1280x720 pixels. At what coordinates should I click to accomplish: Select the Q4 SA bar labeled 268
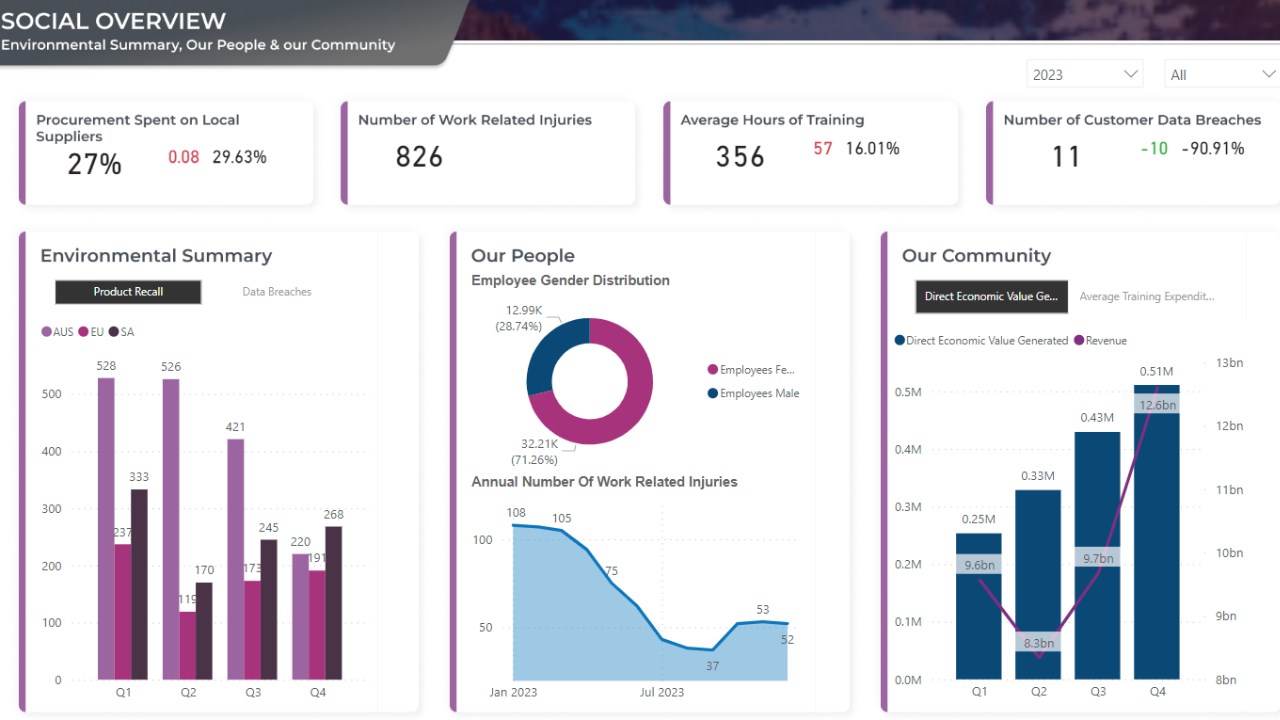coord(334,603)
